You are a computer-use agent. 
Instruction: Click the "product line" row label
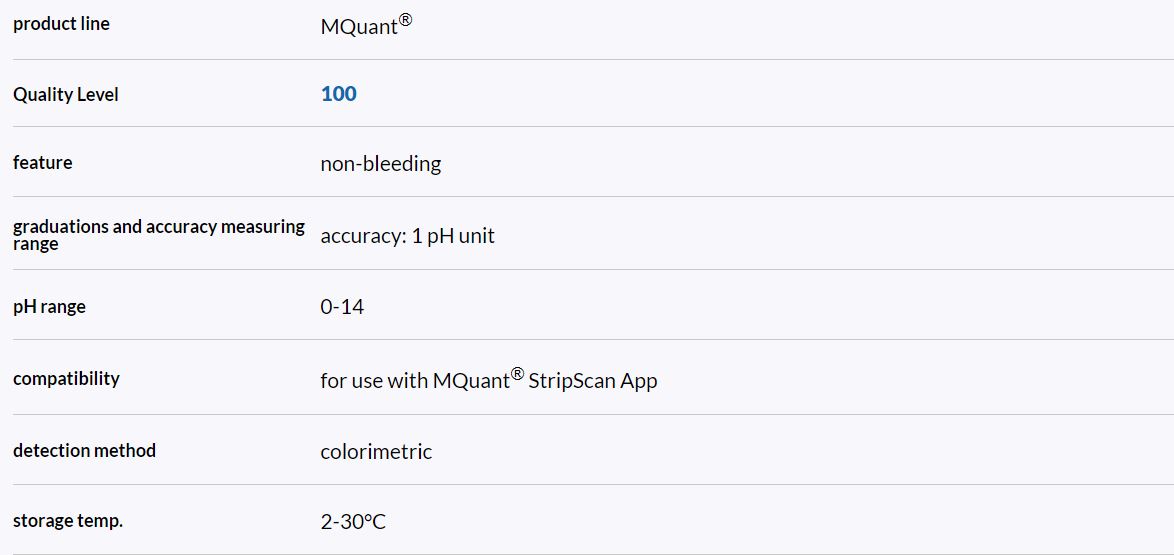click(x=61, y=24)
